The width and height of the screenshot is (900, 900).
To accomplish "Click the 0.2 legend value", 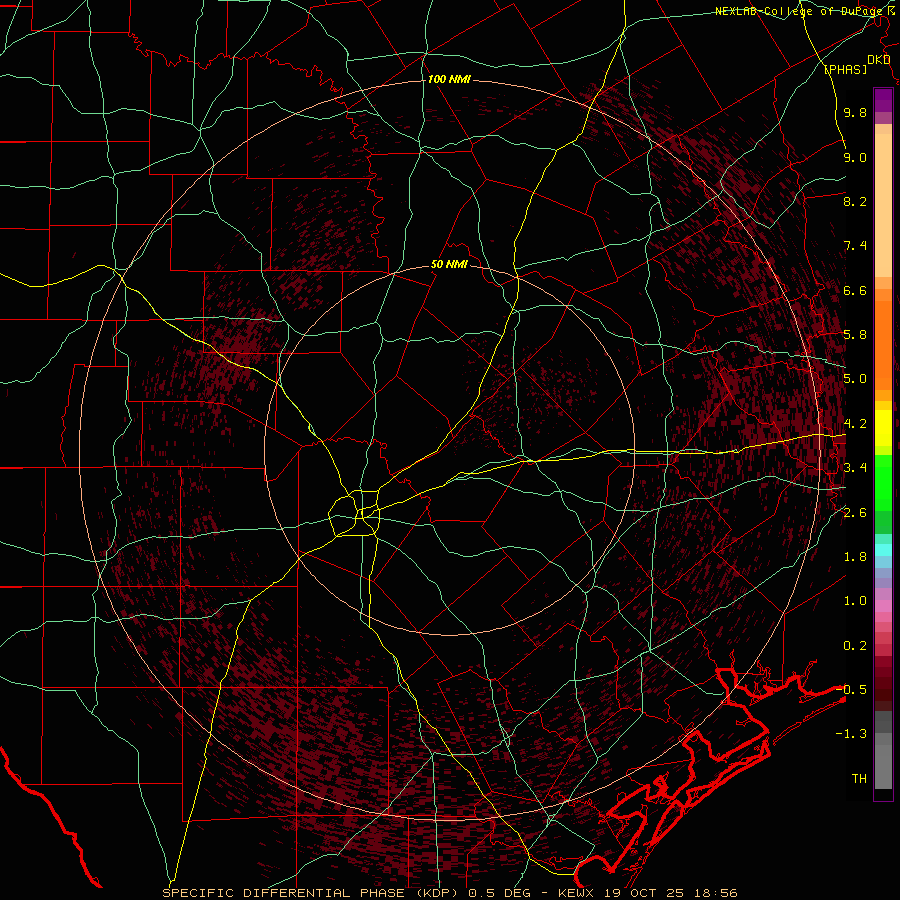I will click(x=855, y=646).
